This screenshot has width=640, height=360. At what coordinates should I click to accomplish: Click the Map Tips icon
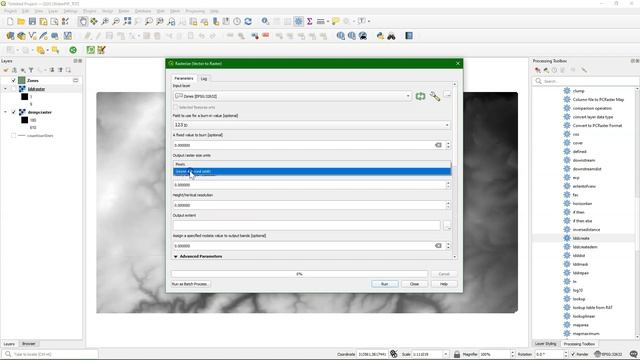pyautogui.click(x=336, y=21)
